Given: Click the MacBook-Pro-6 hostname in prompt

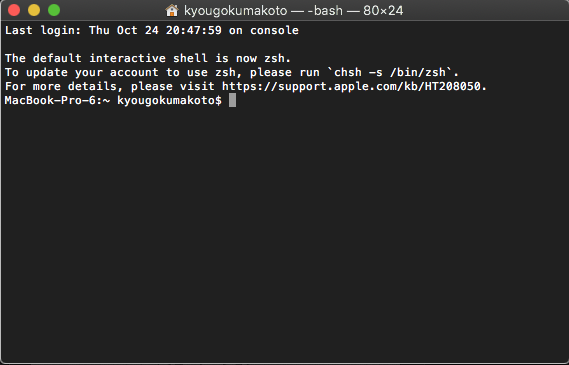Looking at the screenshot, I should (50, 101).
